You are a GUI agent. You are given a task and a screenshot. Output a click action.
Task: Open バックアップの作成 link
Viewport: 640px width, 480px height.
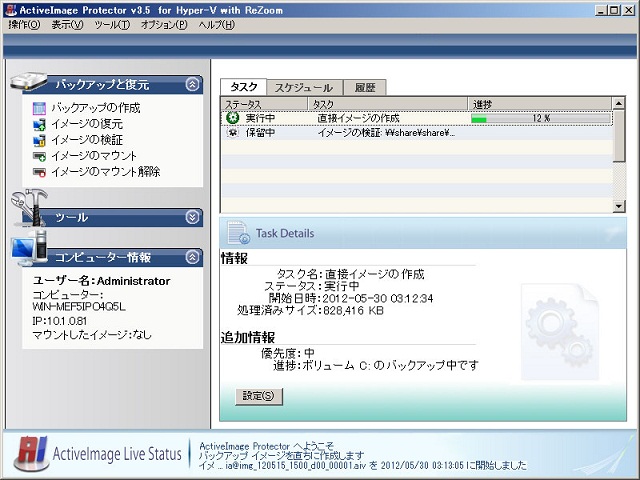pos(96,108)
